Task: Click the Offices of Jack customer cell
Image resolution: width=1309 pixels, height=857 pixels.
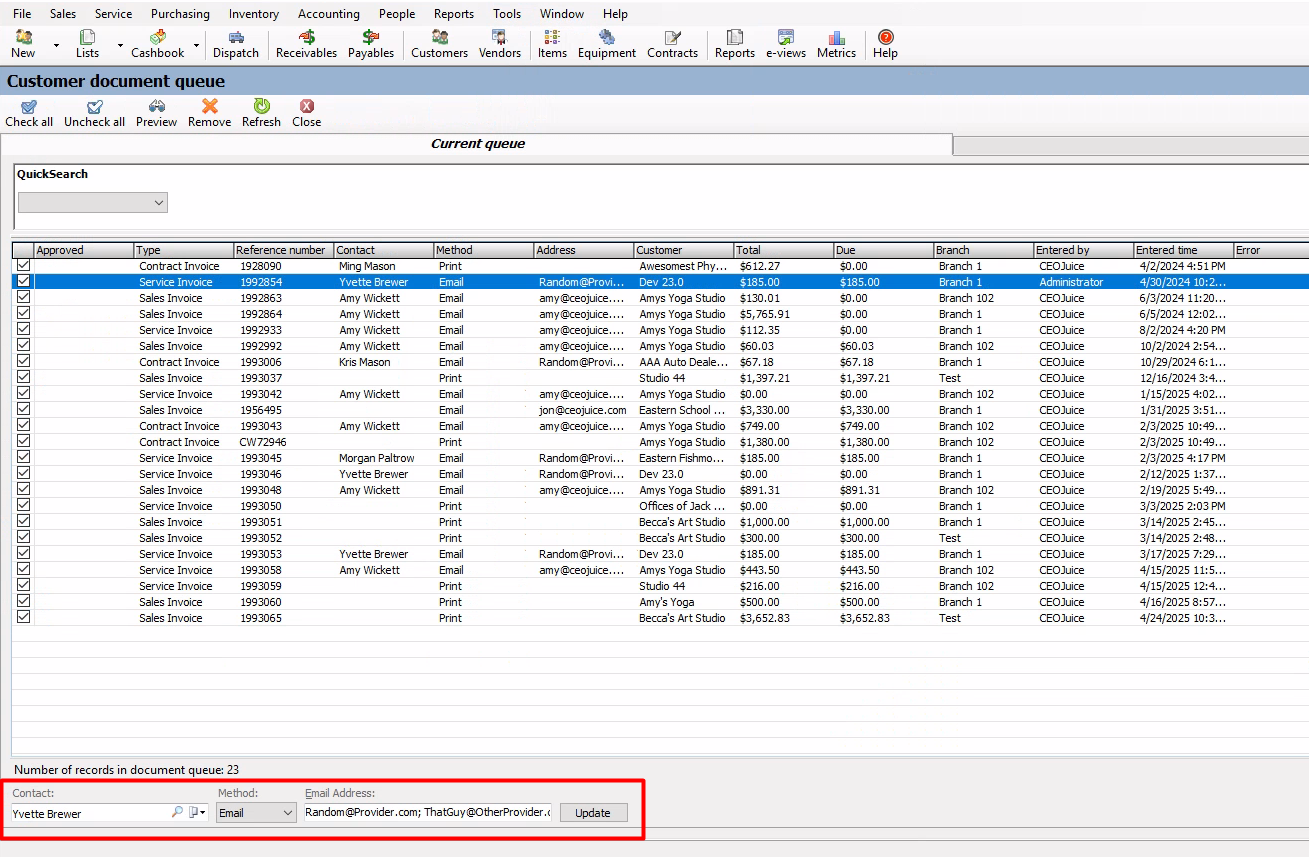Action: pos(683,506)
